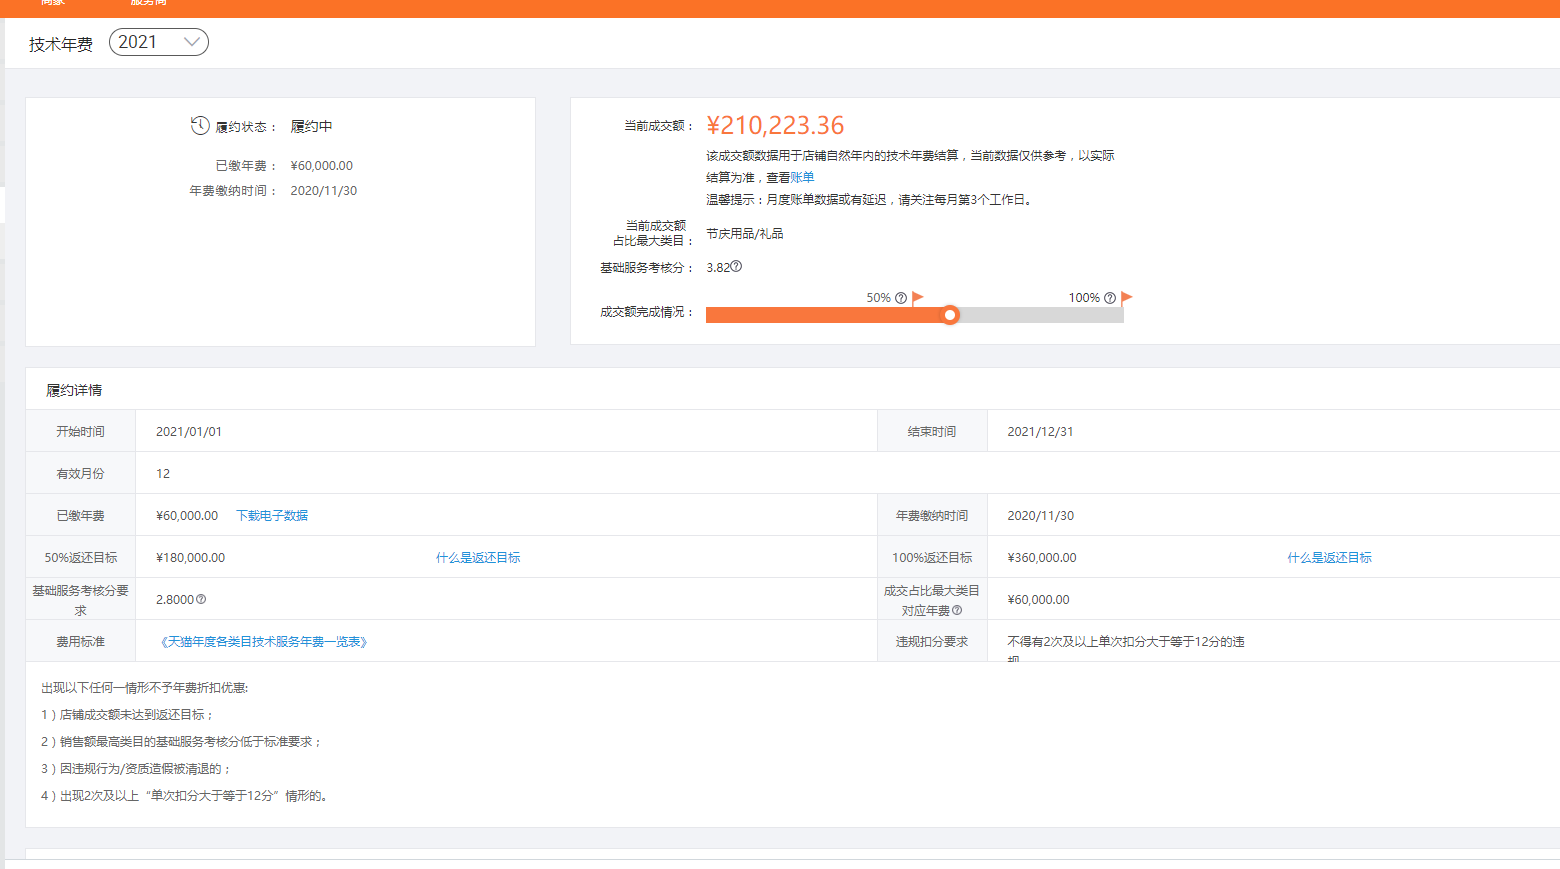Viewport: 1560px width, 869px height.
Task: Click the 2021/12/31 end date value
Action: (1040, 432)
